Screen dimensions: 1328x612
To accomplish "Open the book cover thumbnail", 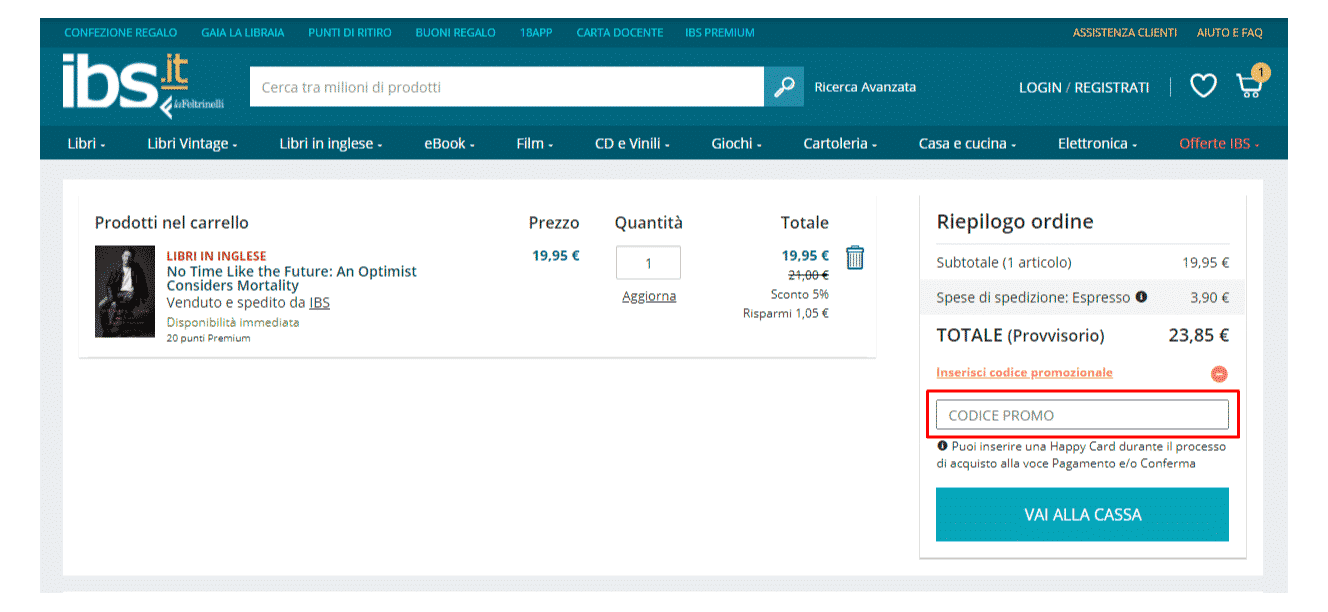I will [125, 291].
